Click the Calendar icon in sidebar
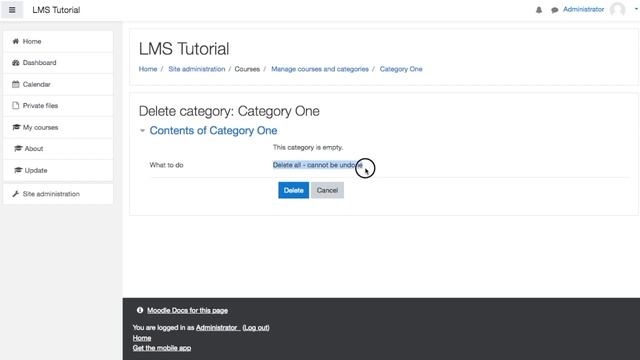The height and width of the screenshot is (360, 640). pyautogui.click(x=16, y=84)
